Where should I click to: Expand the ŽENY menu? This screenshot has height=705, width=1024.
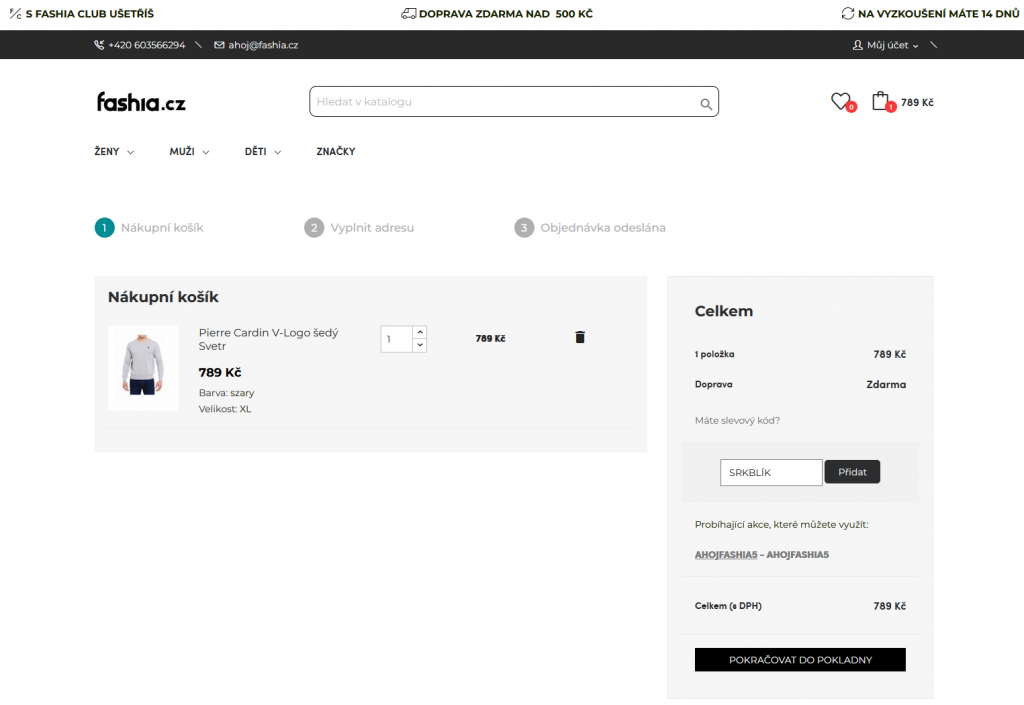114,151
